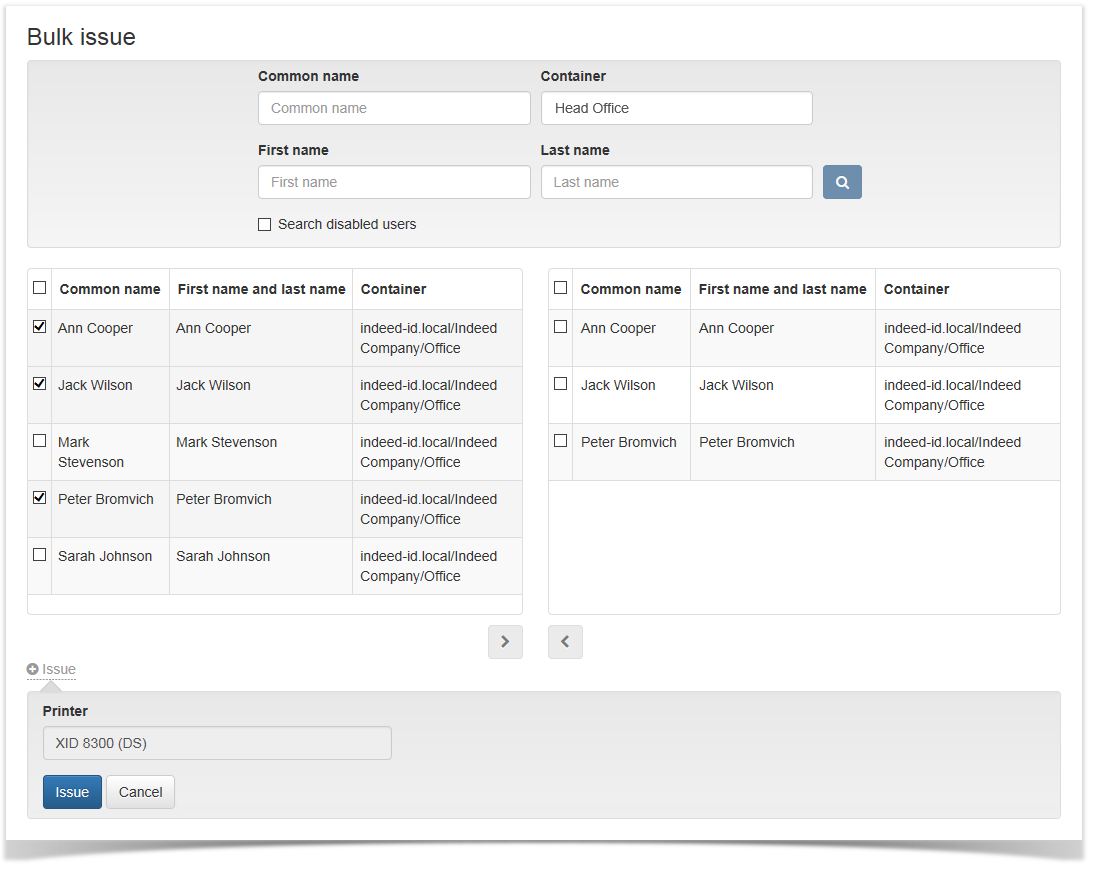1096x869 pixels.
Task: Select all users in the left table header
Action: [x=39, y=287]
